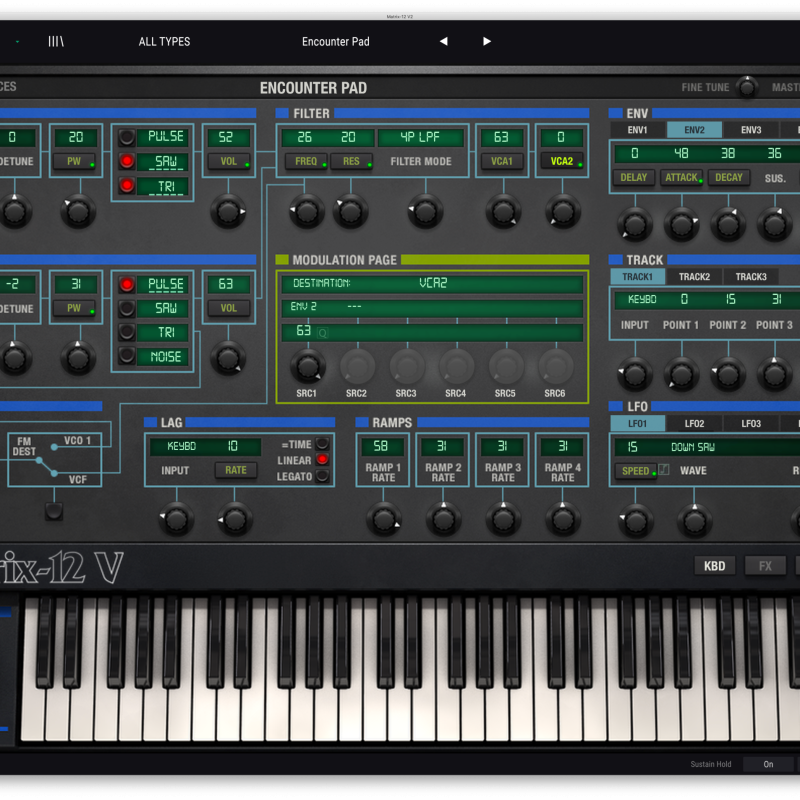800x800 pixels.
Task: Select LFO1 tab
Action: pos(637,424)
